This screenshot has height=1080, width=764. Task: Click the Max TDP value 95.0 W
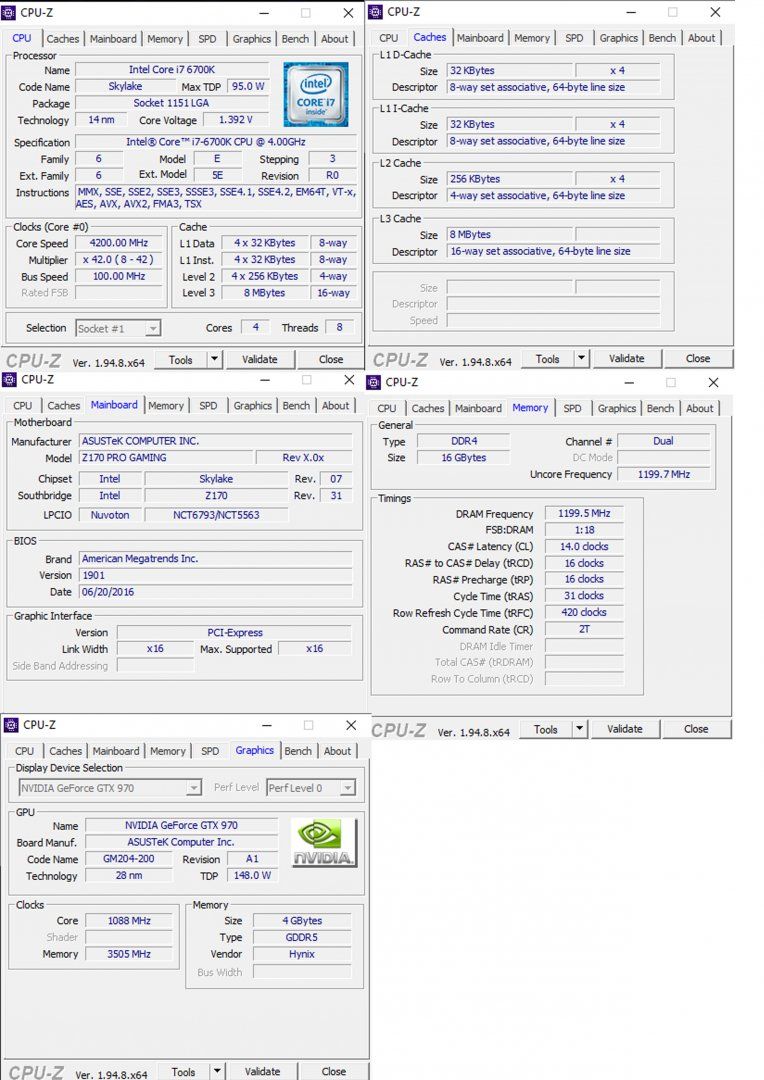pyautogui.click(x=248, y=86)
